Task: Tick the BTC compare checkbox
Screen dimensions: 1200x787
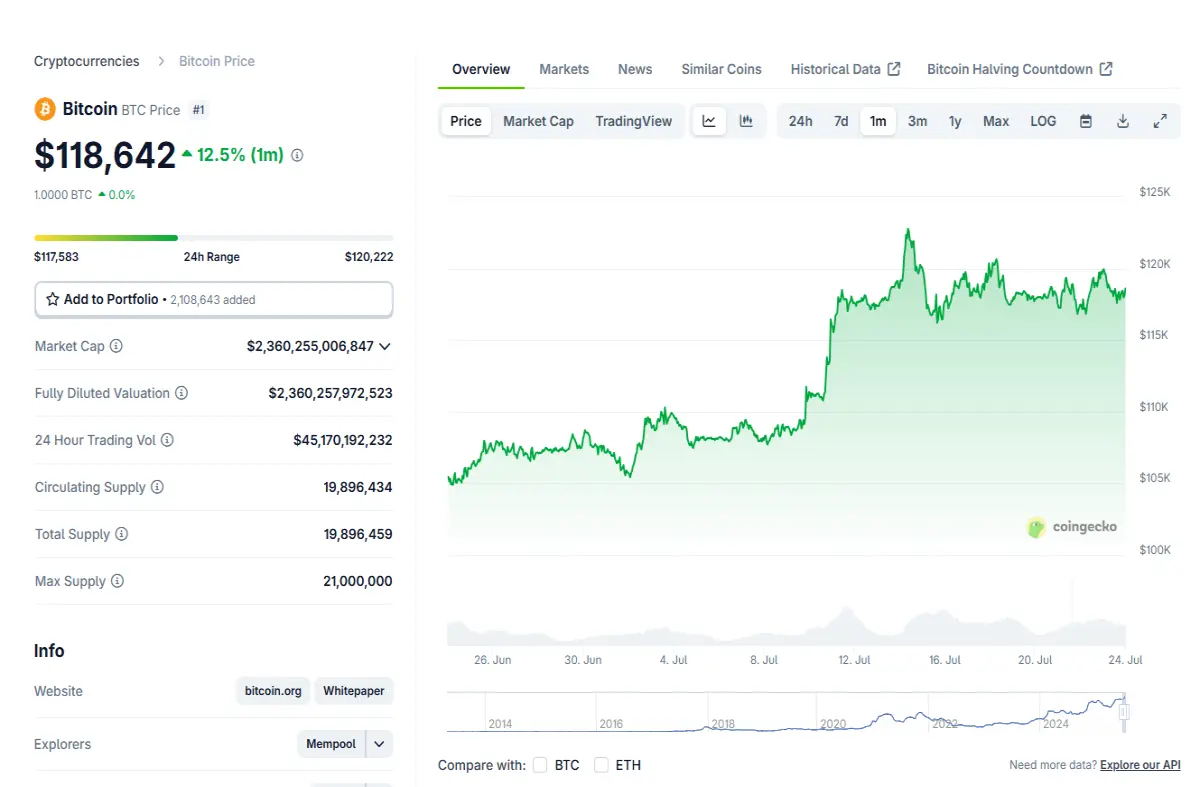Action: coord(540,765)
